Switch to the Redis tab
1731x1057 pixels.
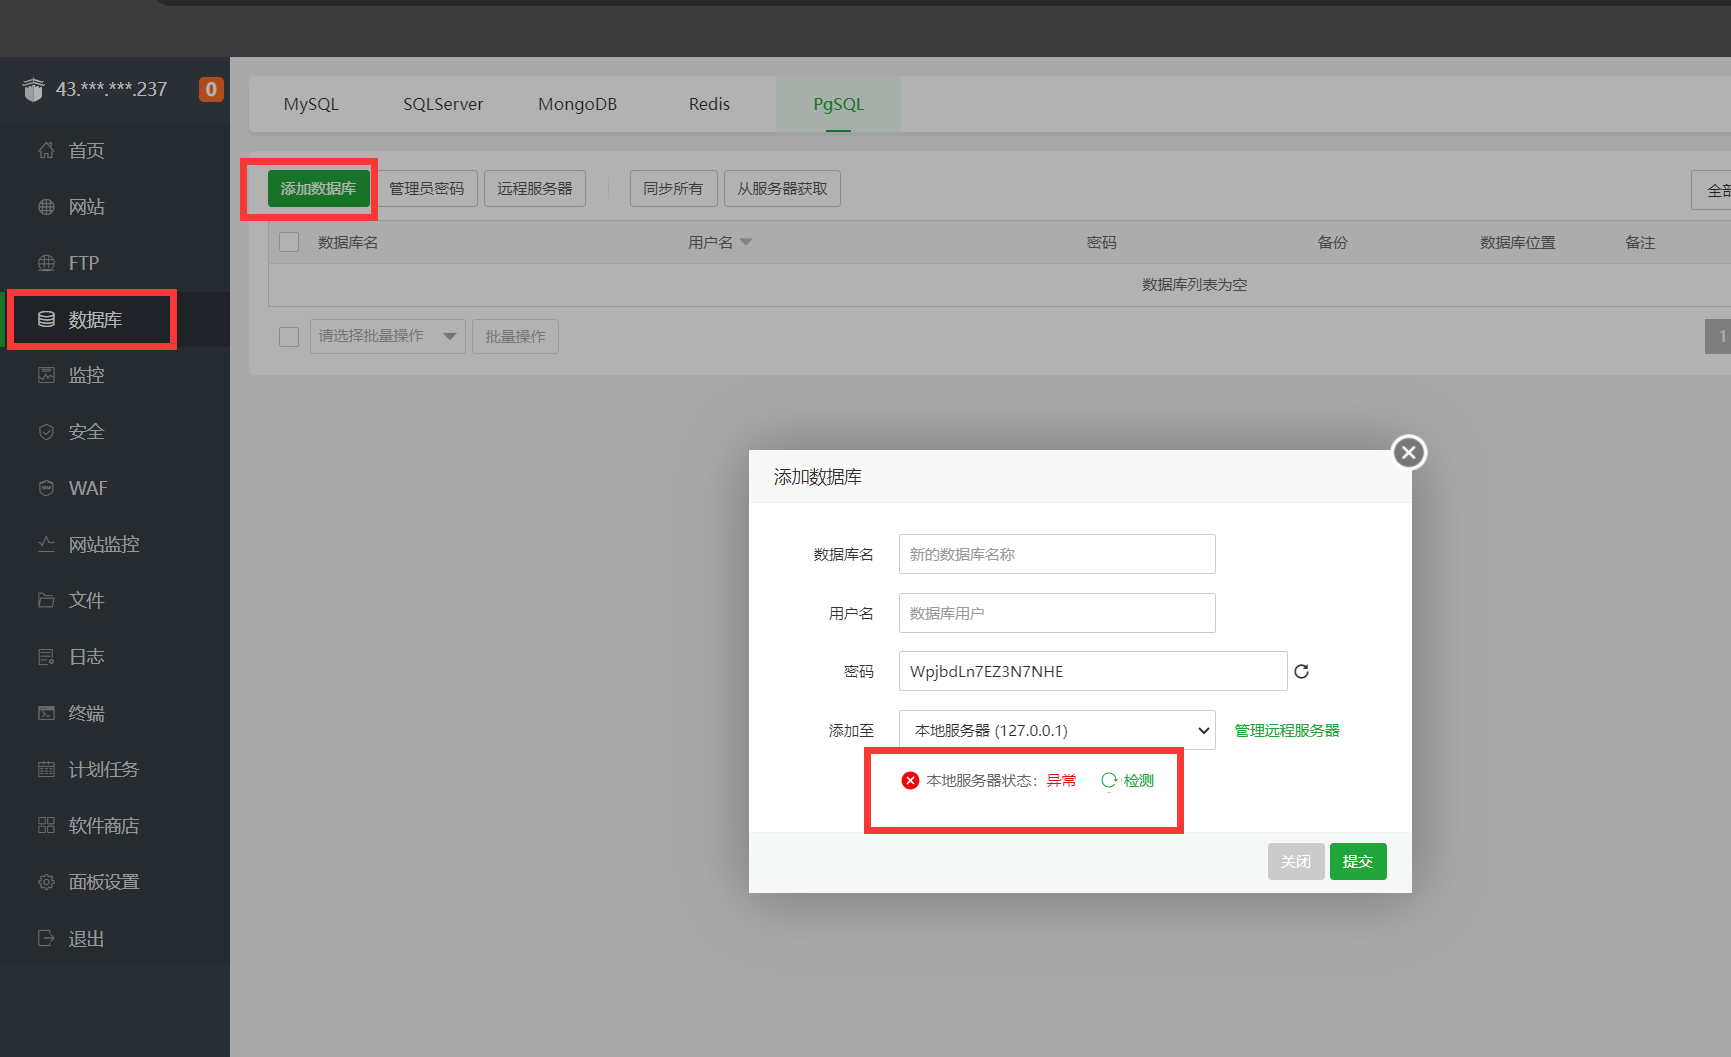[709, 104]
